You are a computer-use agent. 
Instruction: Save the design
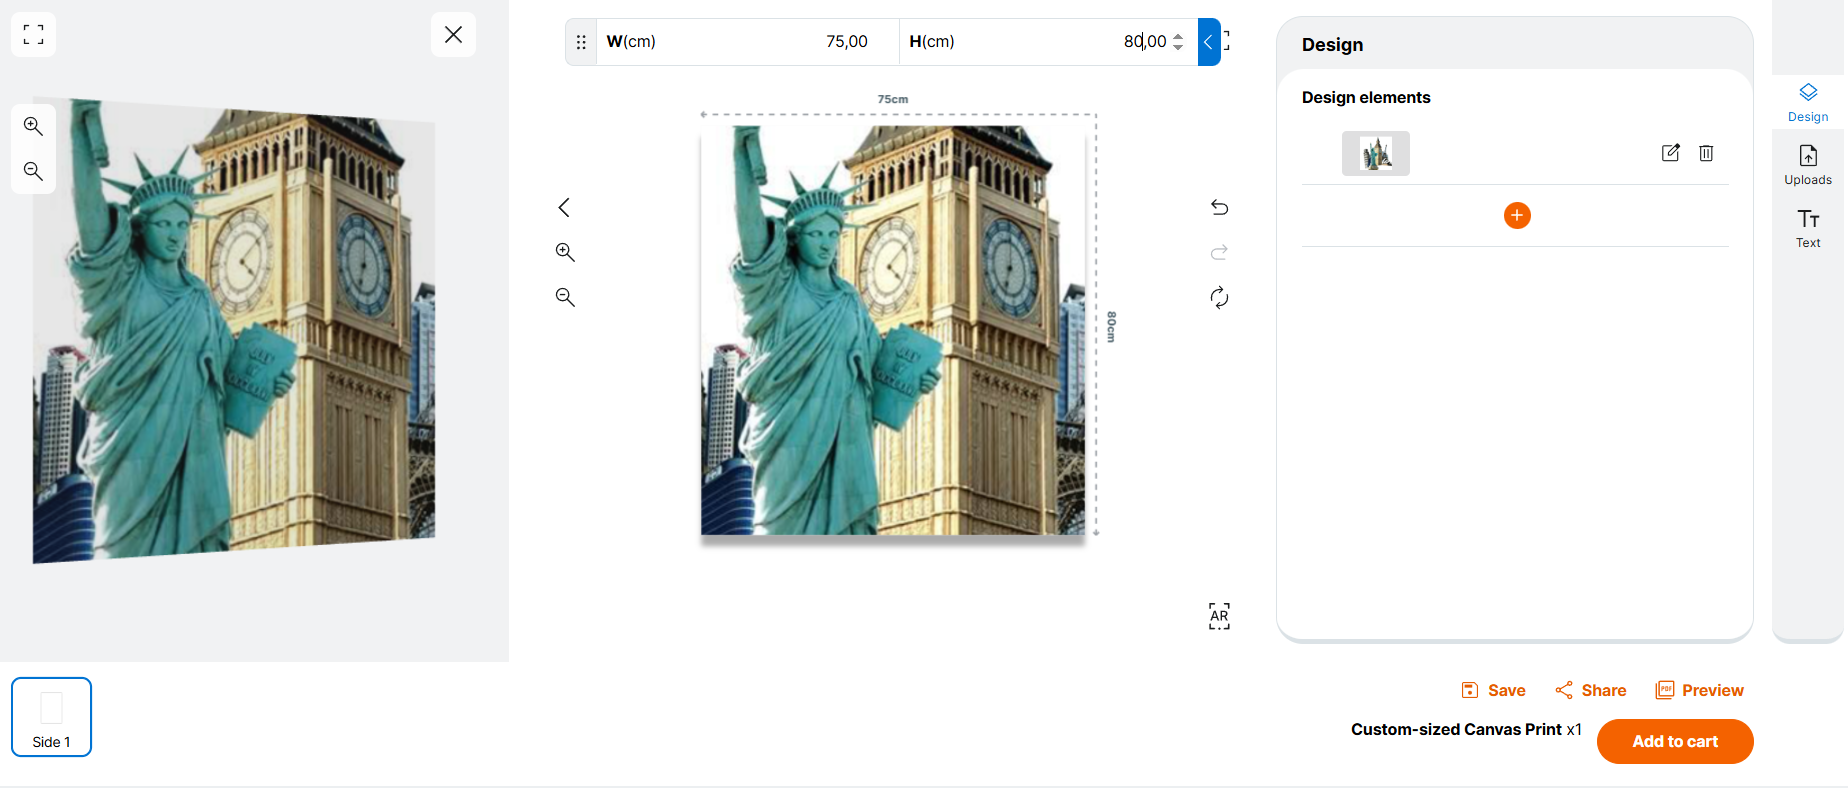(1493, 690)
